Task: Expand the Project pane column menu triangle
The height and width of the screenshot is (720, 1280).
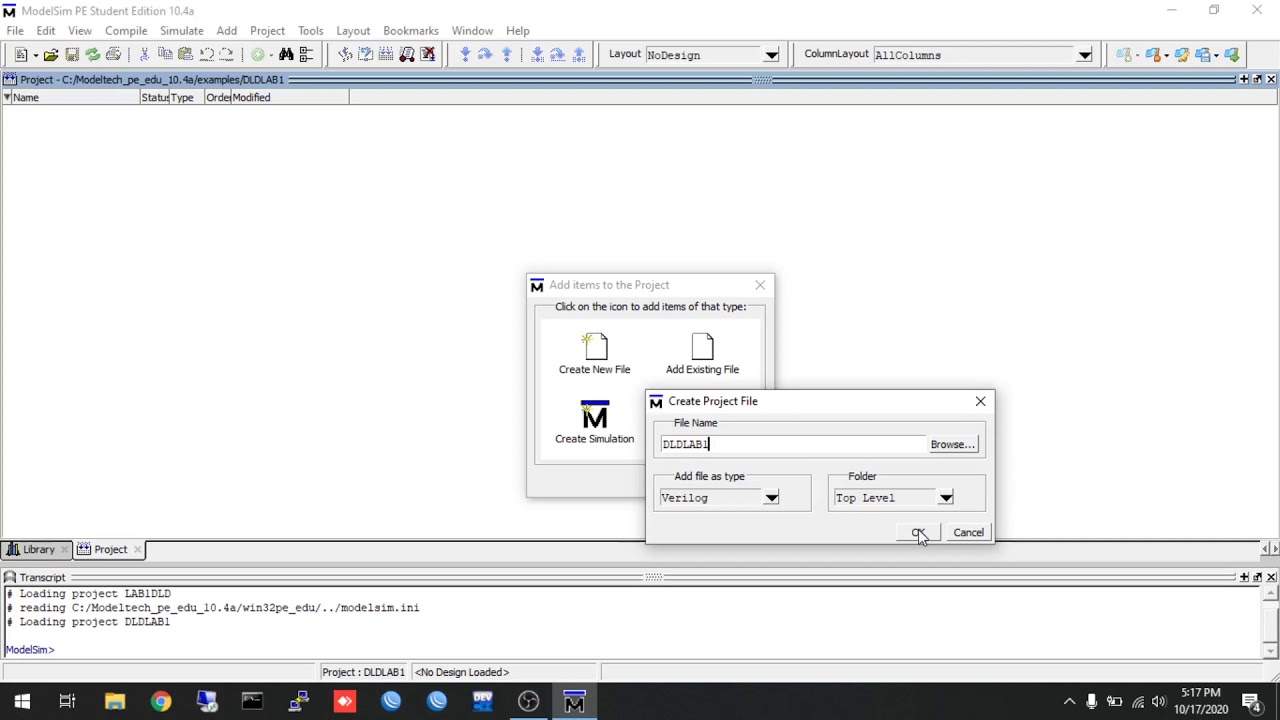Action: point(7,97)
